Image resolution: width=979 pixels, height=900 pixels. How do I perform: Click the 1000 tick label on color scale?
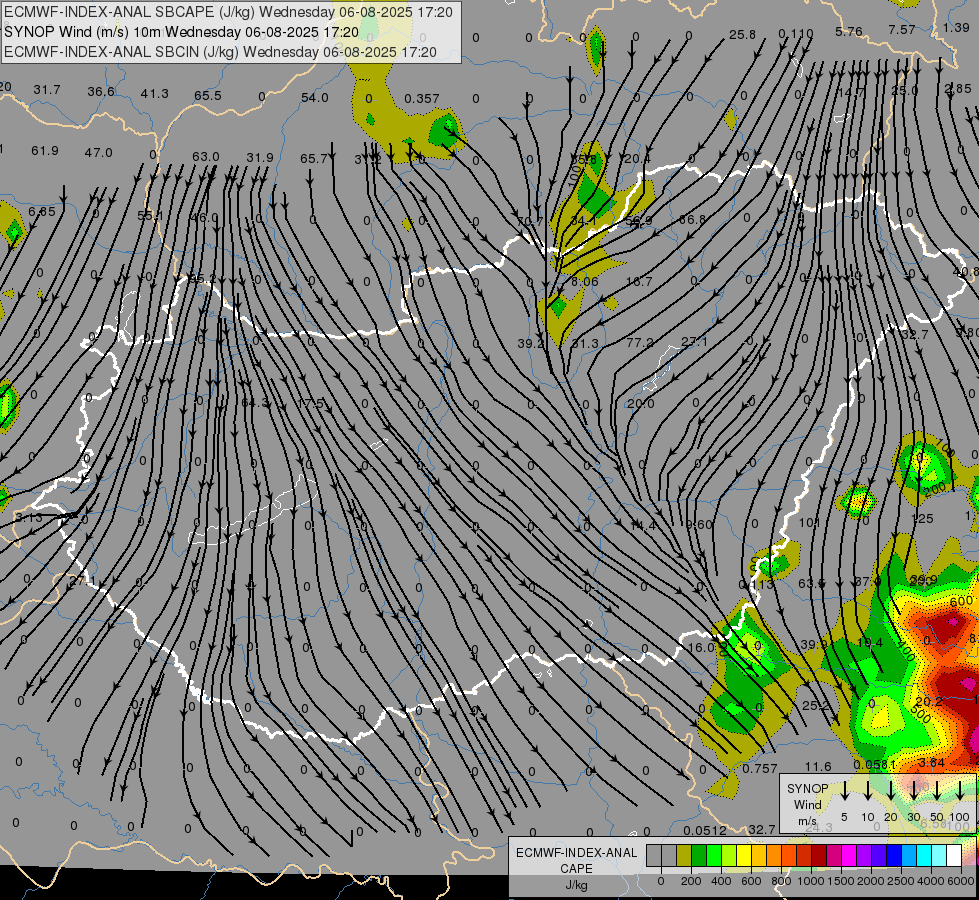point(810,881)
